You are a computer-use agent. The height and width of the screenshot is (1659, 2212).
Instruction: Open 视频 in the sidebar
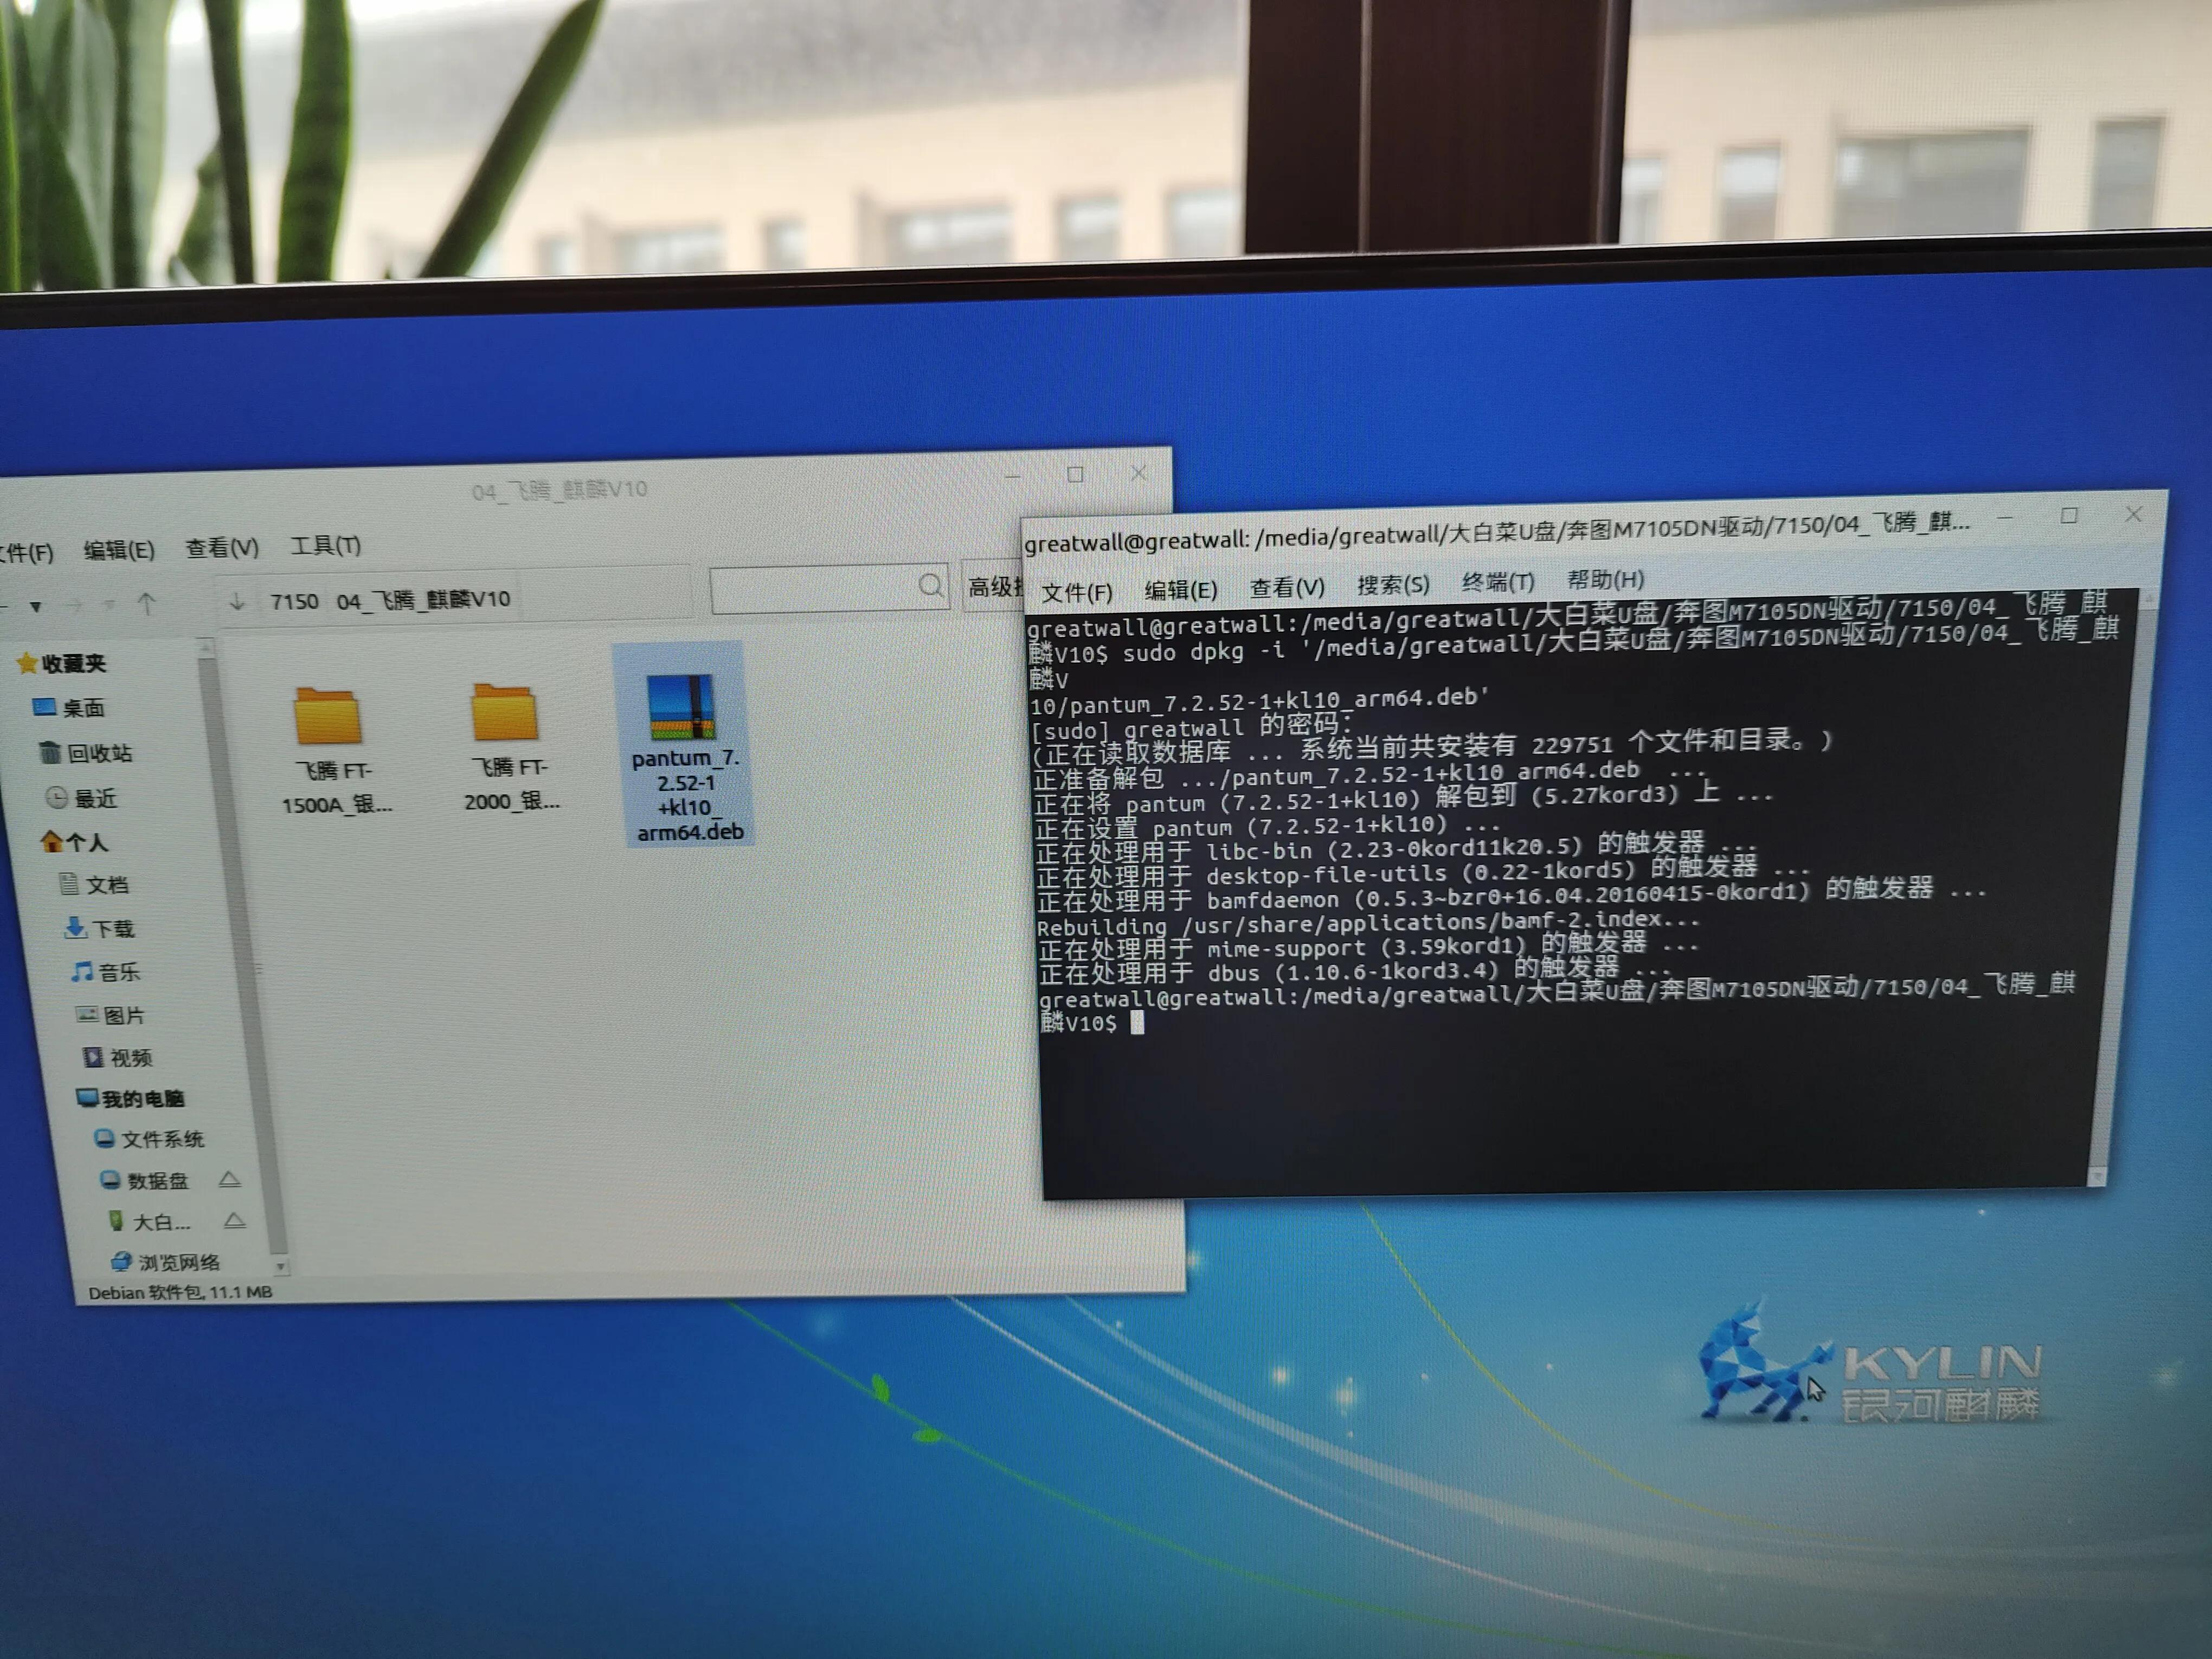coord(118,1058)
